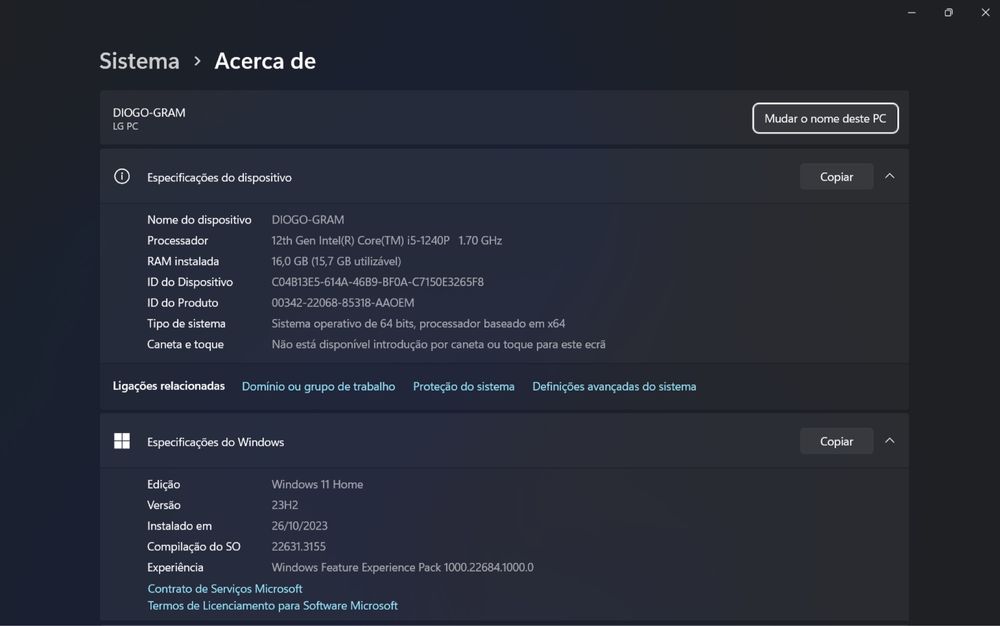
Task: Click the DIOGO-GRAM name in top card
Action: [149, 113]
